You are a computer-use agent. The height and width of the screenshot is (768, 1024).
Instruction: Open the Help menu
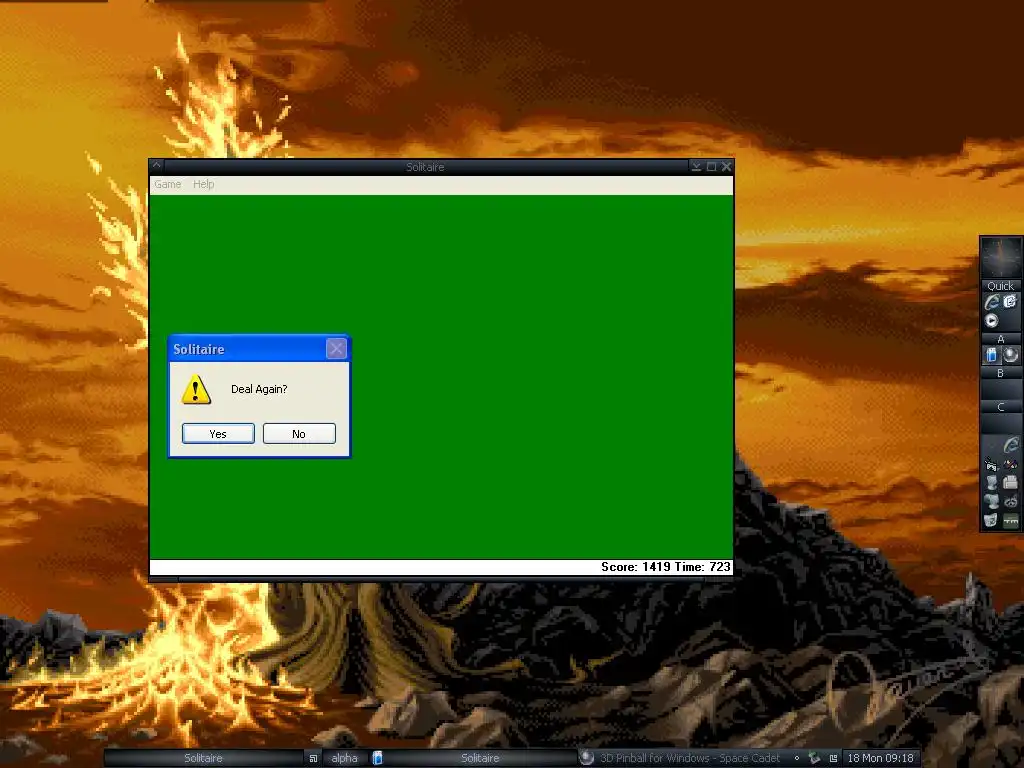[x=204, y=184]
